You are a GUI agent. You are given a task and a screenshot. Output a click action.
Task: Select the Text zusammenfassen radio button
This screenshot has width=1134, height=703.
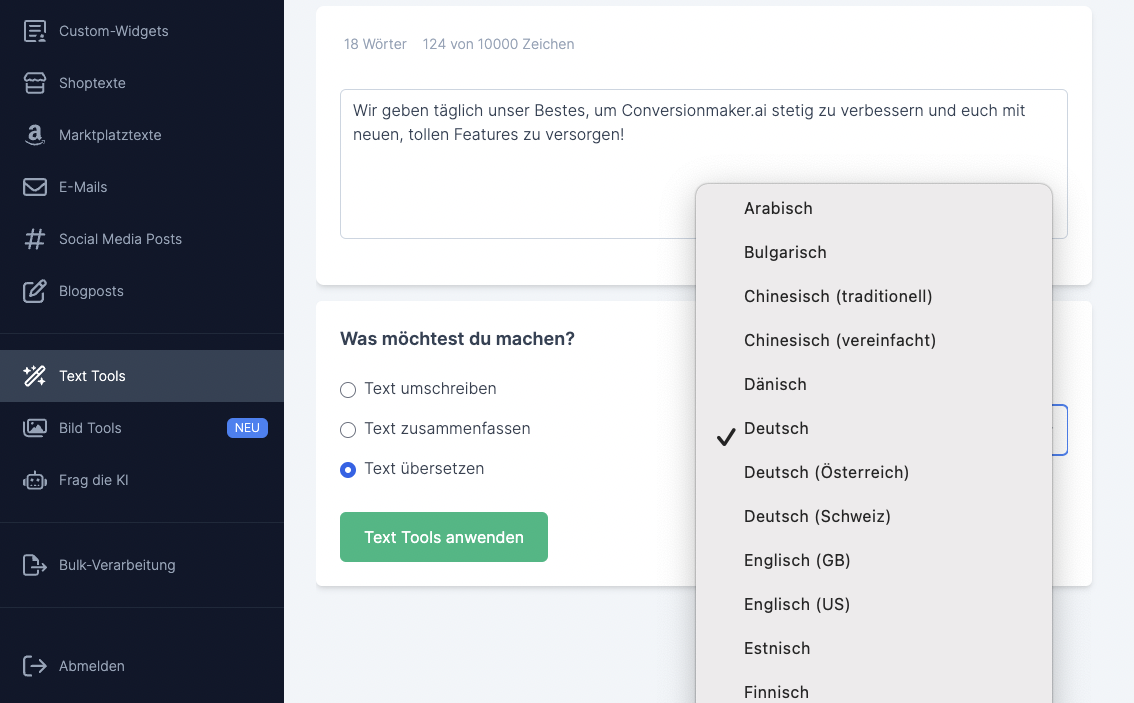coord(348,430)
